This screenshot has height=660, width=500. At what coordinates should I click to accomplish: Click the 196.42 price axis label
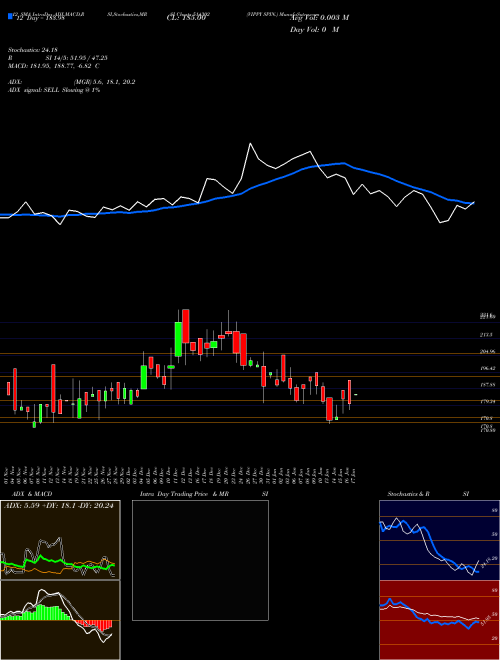click(487, 368)
